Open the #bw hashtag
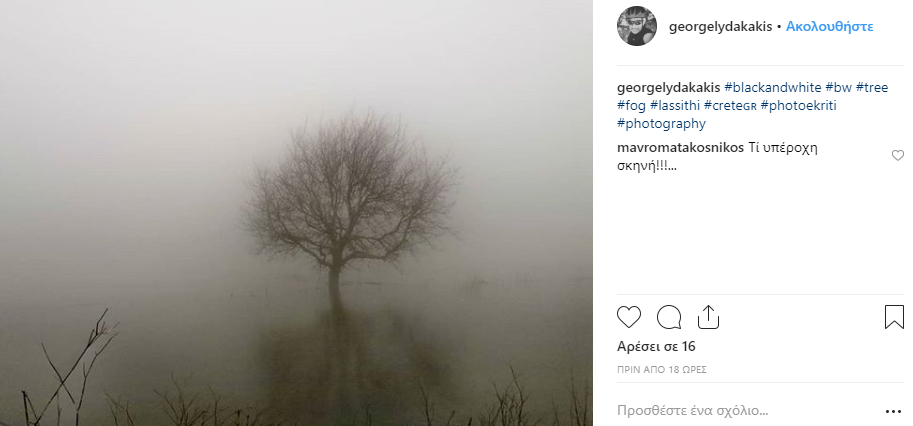 [x=838, y=87]
